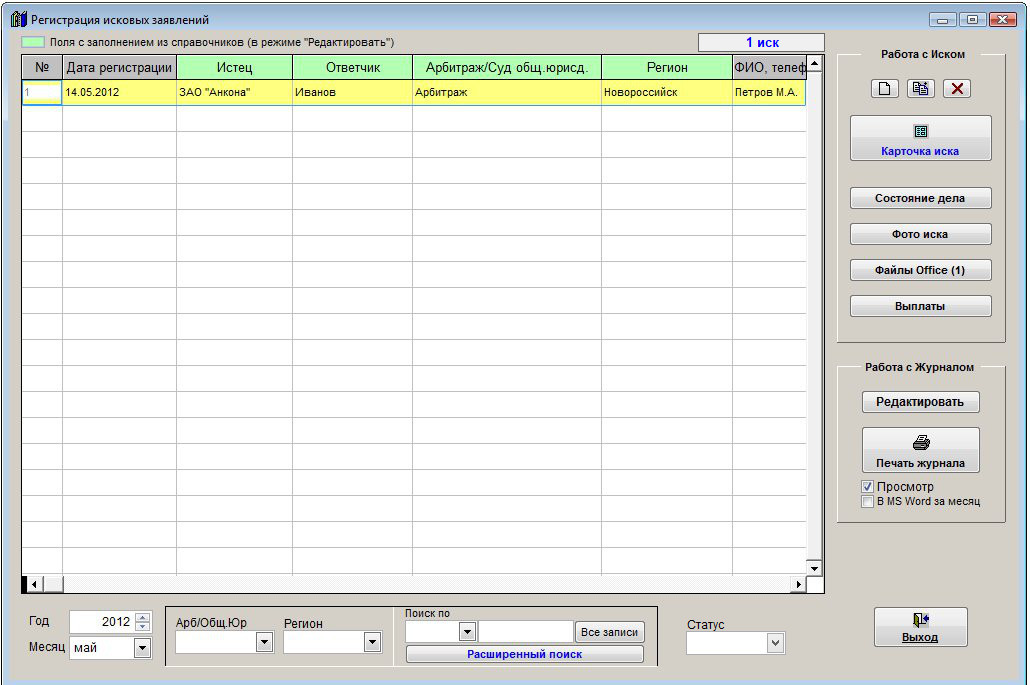Select the cell Петров М.А.
The width and height of the screenshot is (1030, 685).
tap(769, 93)
